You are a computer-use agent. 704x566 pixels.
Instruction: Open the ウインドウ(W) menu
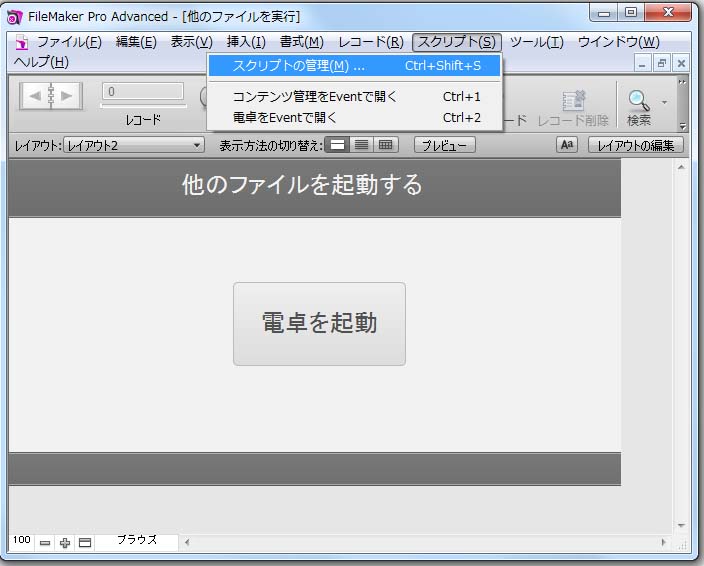click(618, 42)
